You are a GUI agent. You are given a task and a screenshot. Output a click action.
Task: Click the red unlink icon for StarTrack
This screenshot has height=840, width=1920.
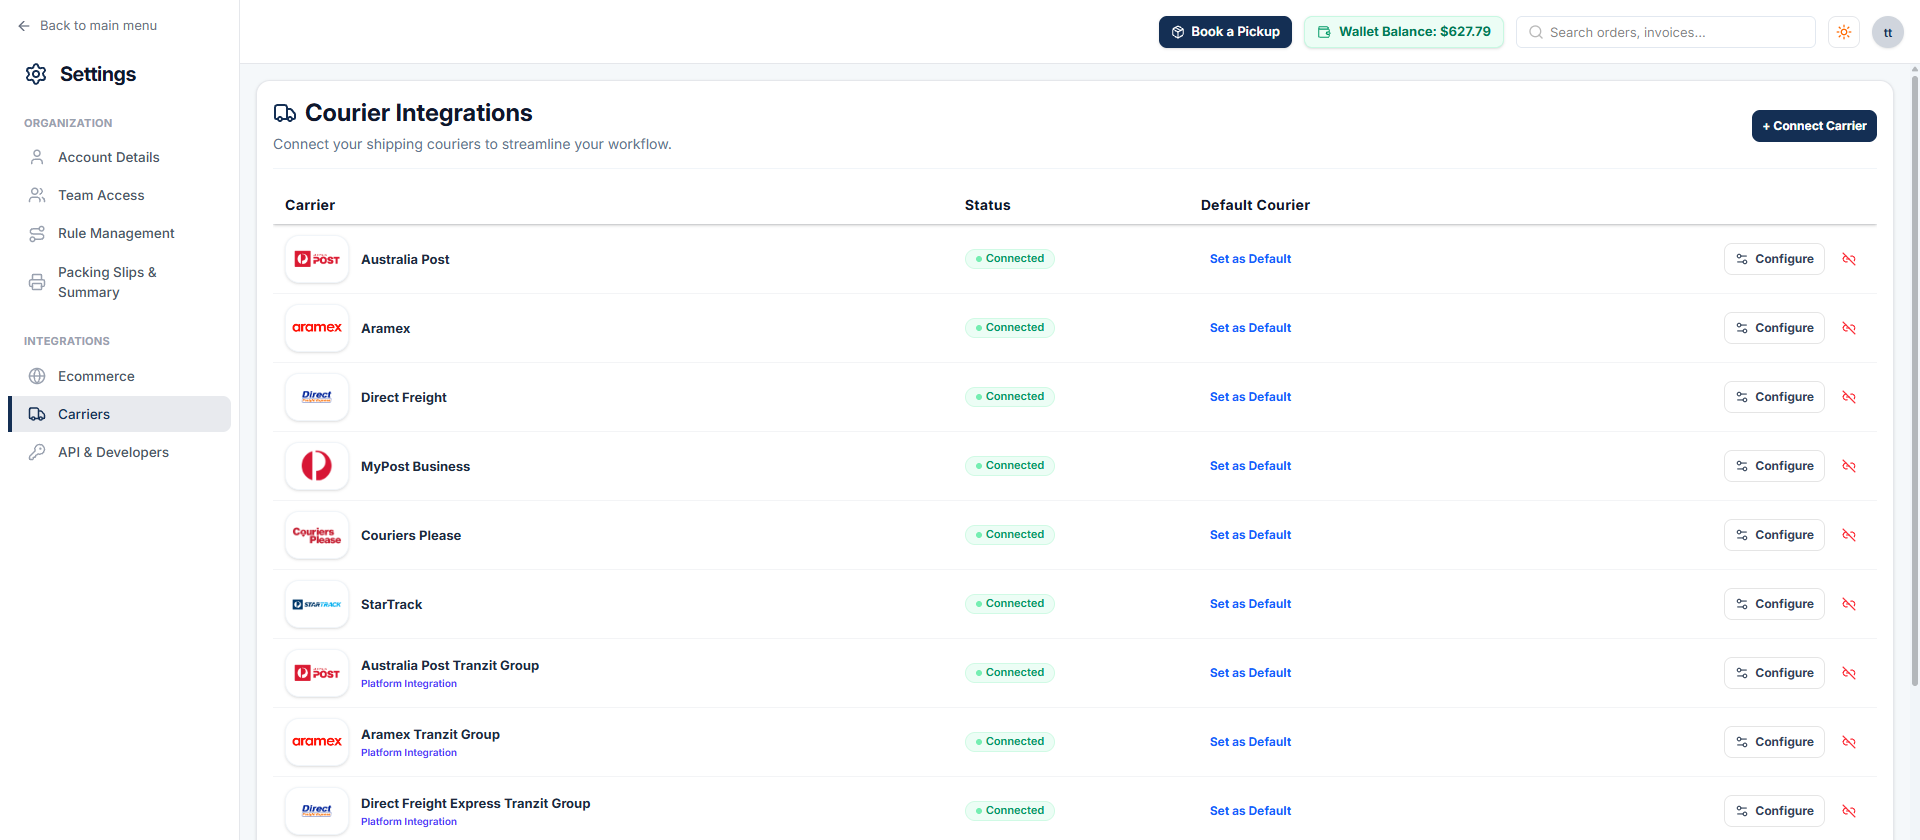pos(1849,604)
